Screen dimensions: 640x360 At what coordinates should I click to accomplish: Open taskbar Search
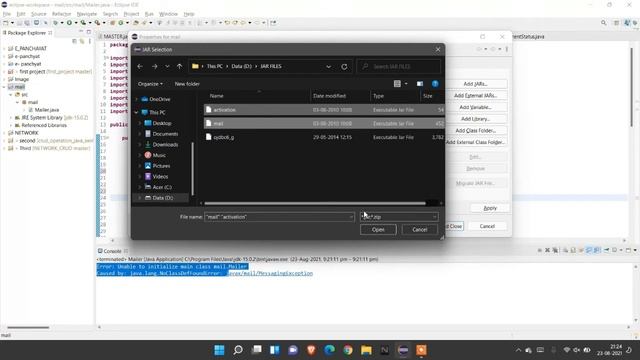[x=238, y=350]
